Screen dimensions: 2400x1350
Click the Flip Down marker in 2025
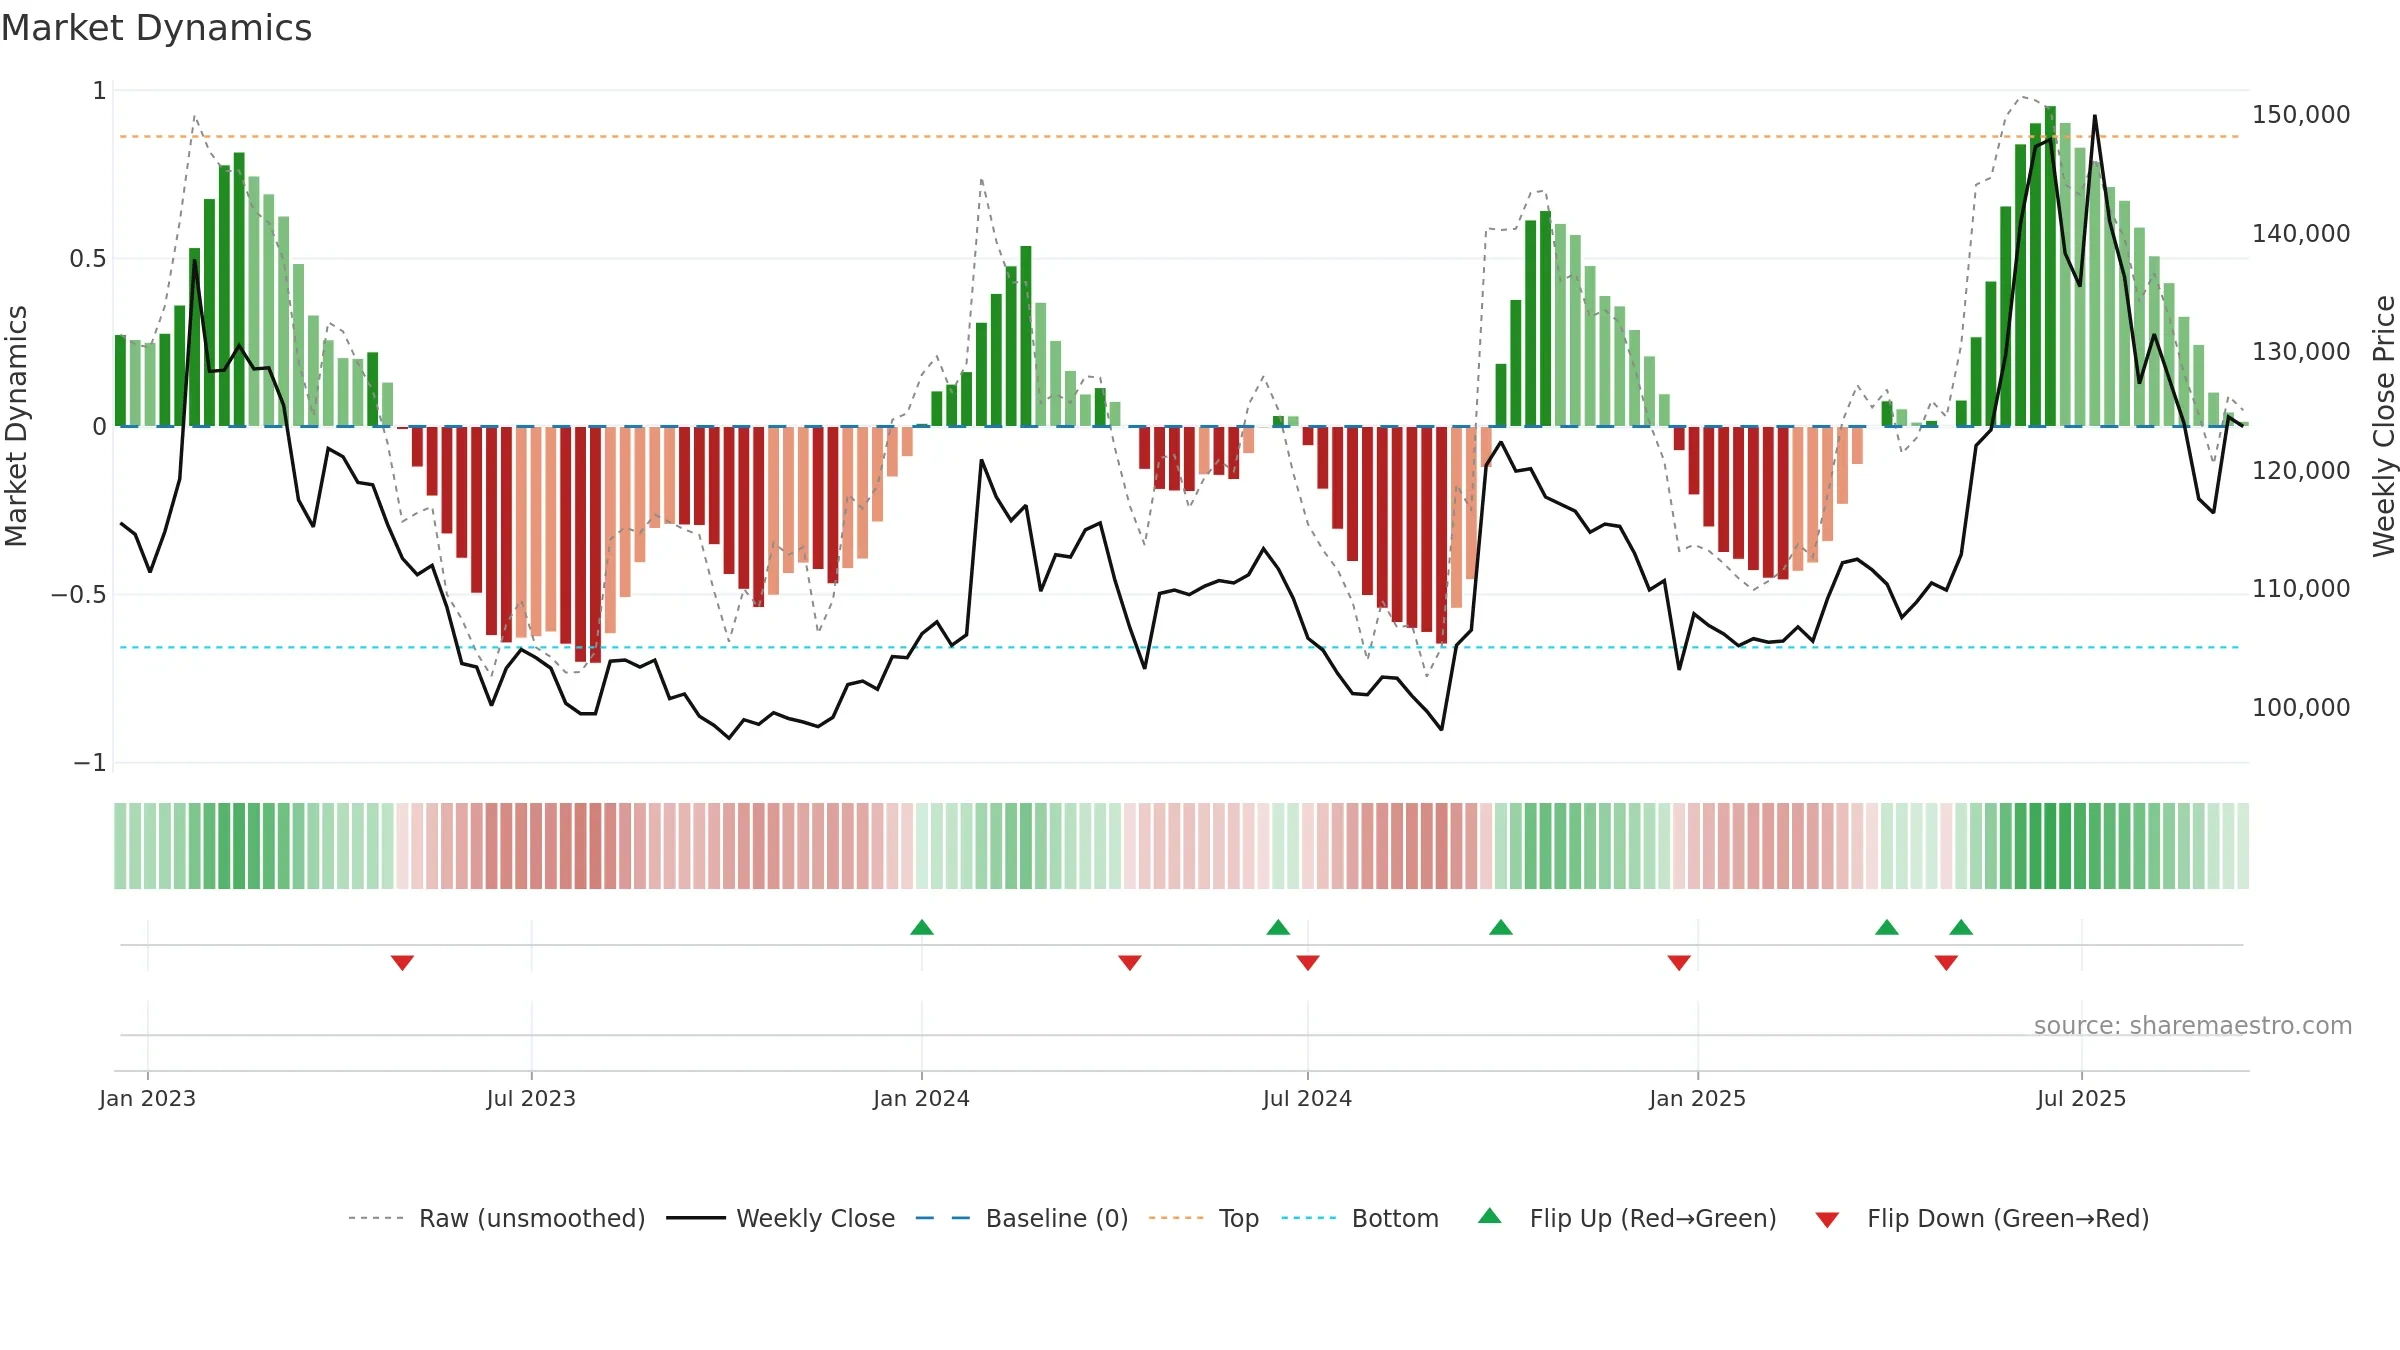point(1946,963)
